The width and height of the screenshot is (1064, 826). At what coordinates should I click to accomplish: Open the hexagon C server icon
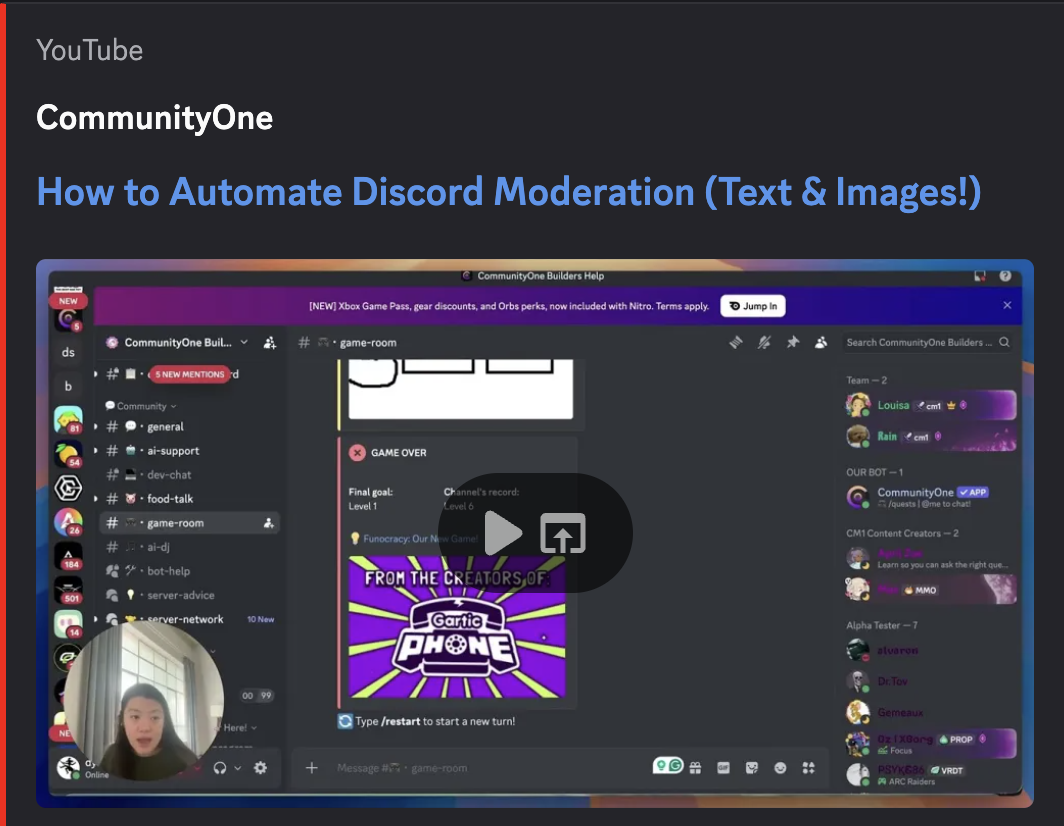coord(68,488)
